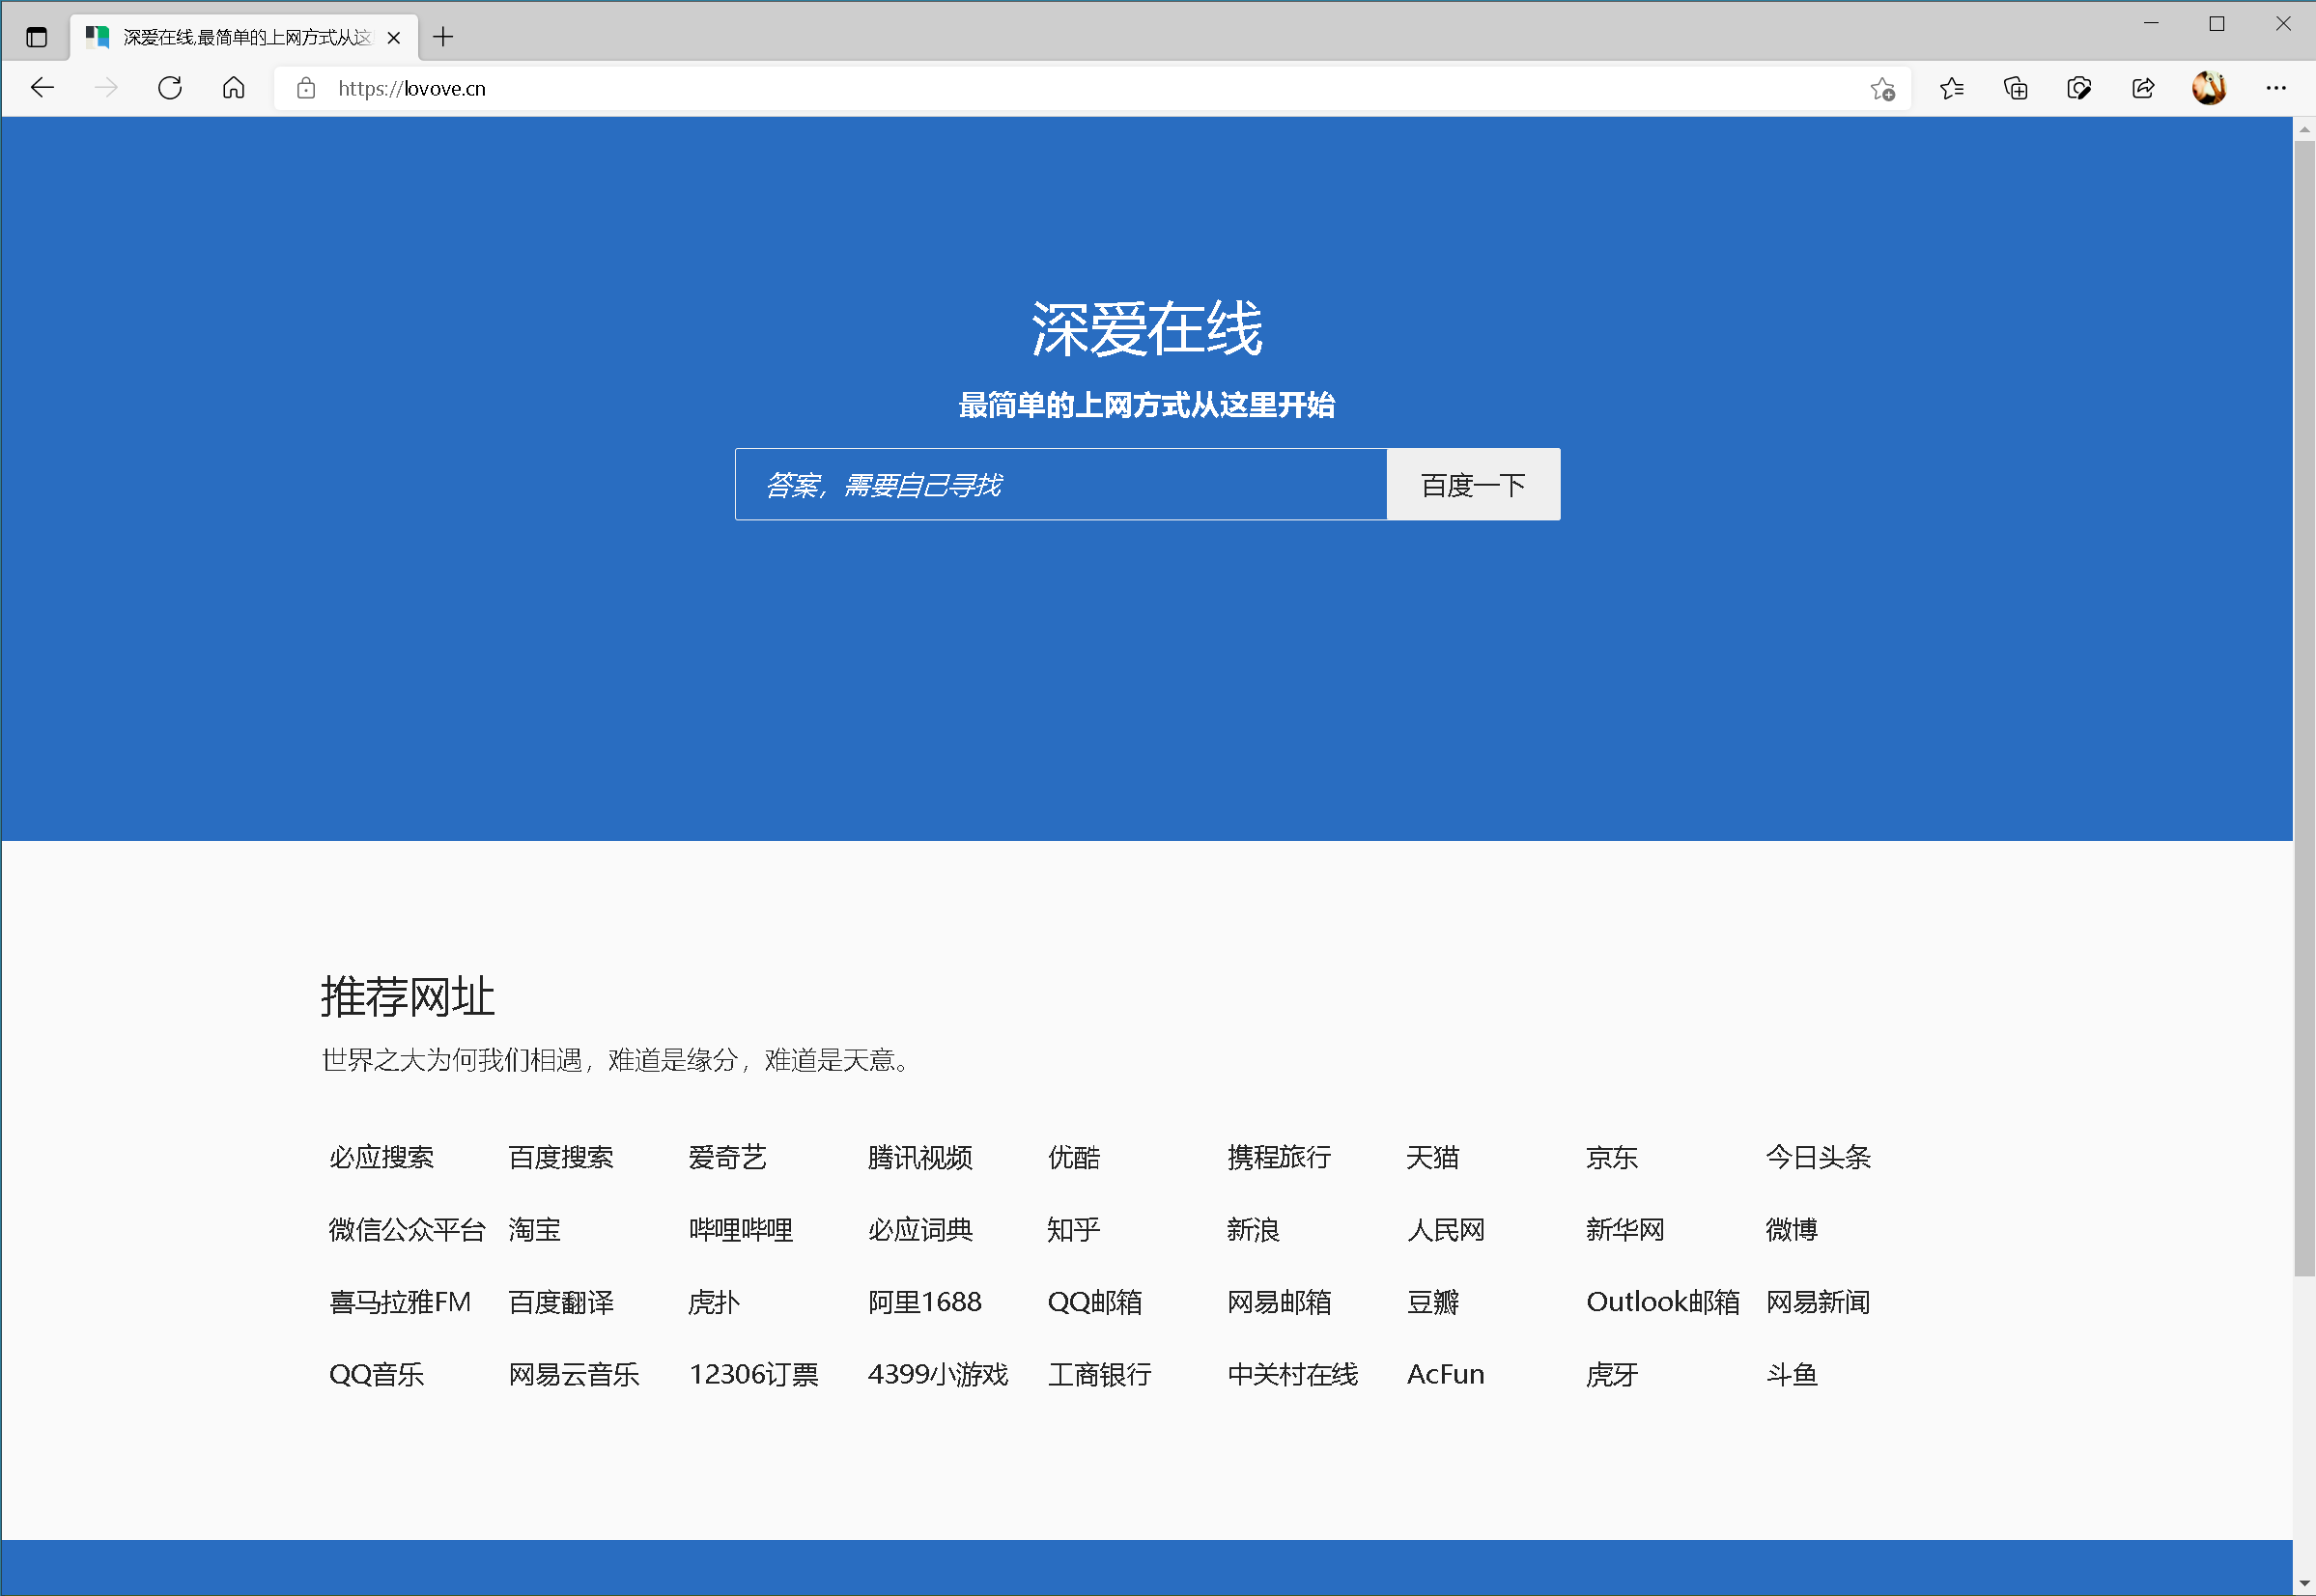Open the 爱奇艺 link
This screenshot has height=1596, width=2316.
[x=727, y=1157]
